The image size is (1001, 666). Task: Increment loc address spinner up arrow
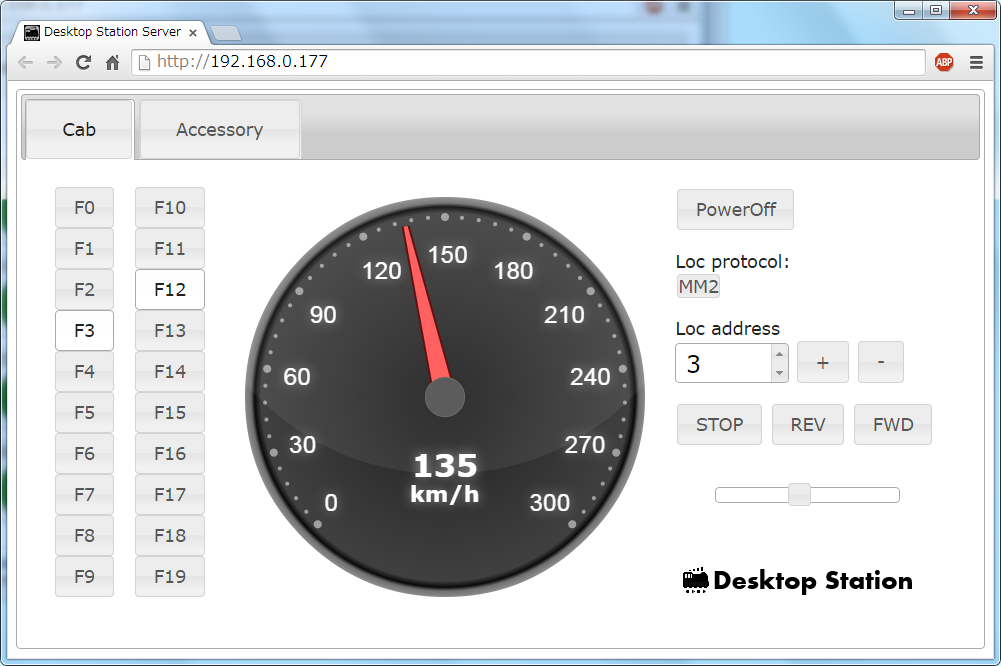[779, 354]
